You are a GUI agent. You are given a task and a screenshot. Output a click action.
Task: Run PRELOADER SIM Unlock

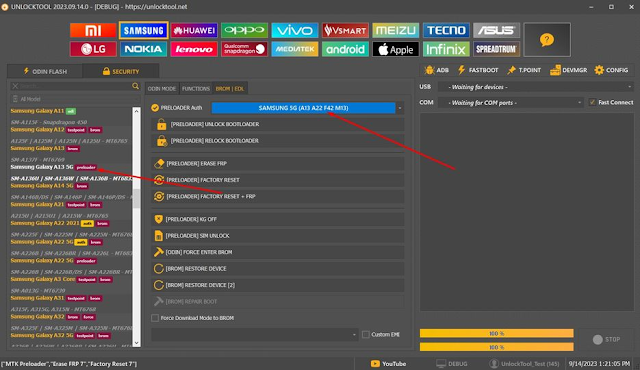(278, 236)
